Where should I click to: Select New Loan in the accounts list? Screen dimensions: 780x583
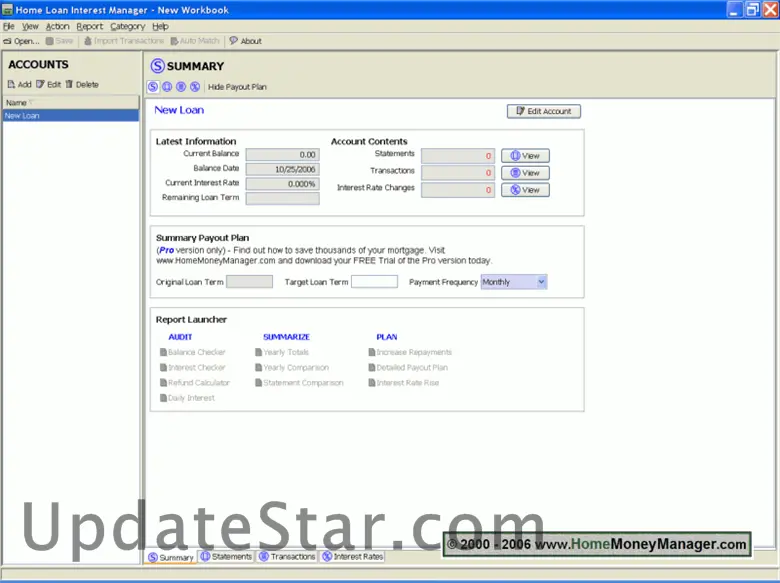click(x=70, y=116)
